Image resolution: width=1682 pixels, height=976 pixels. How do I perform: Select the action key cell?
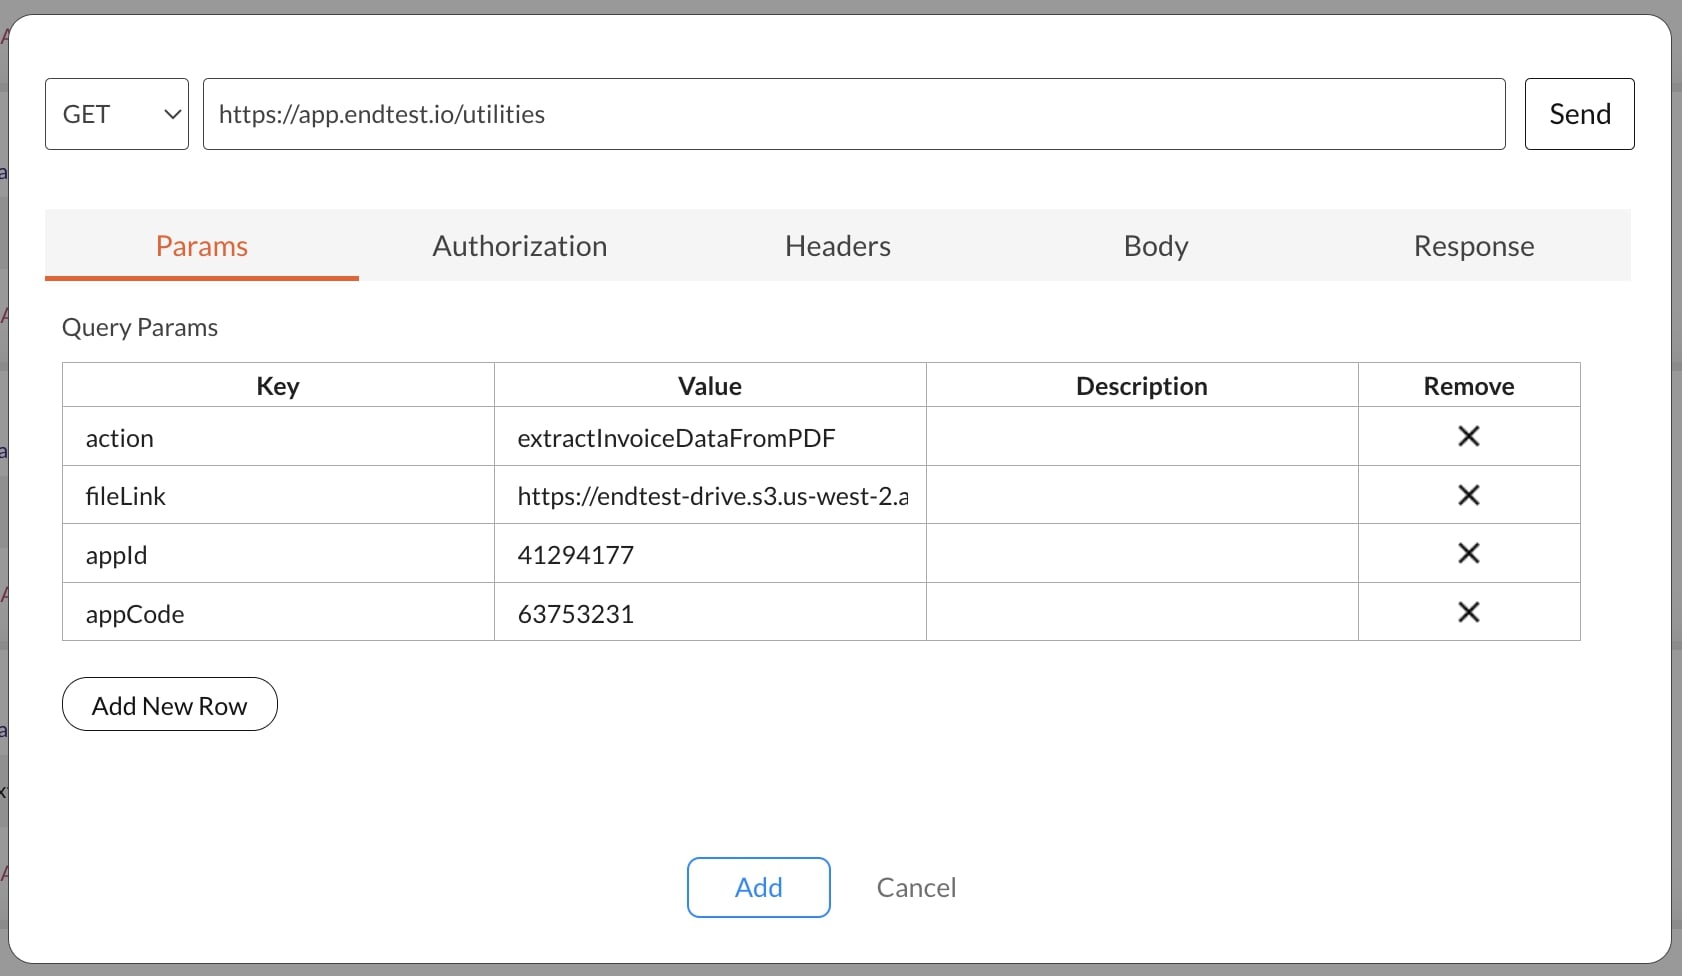(277, 437)
